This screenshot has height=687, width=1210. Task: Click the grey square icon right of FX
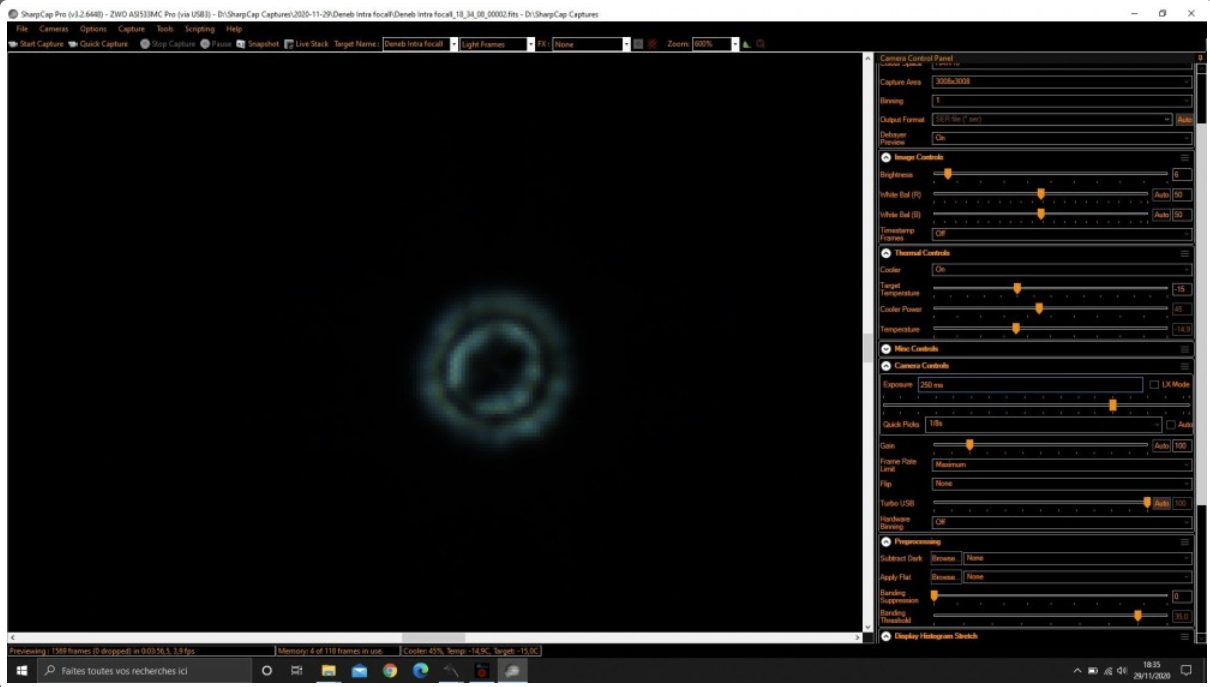coord(639,44)
